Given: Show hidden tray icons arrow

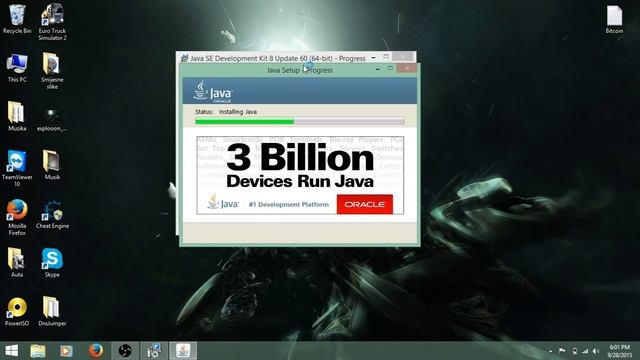Looking at the screenshot, I should 551,351.
